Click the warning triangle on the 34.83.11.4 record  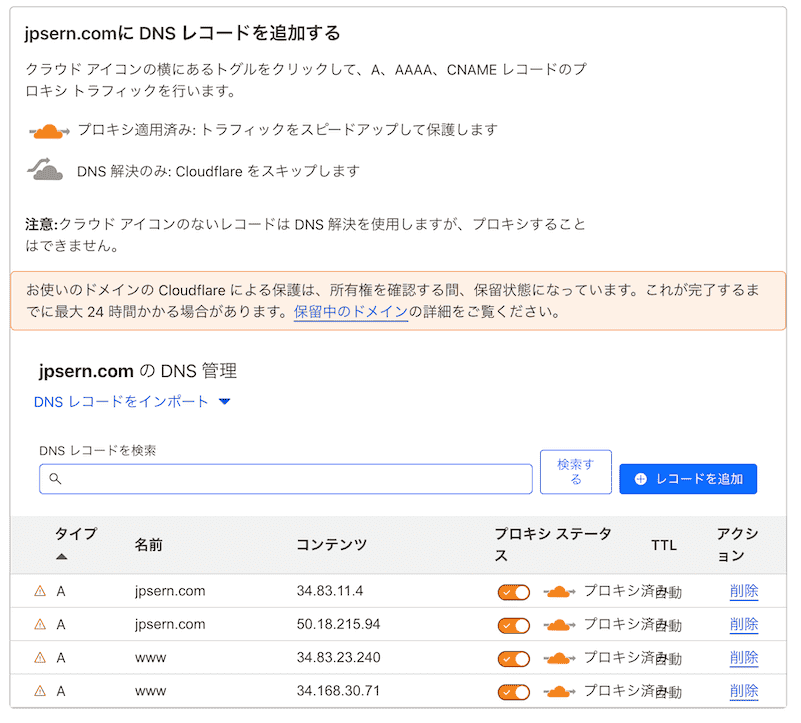pyautogui.click(x=39, y=591)
